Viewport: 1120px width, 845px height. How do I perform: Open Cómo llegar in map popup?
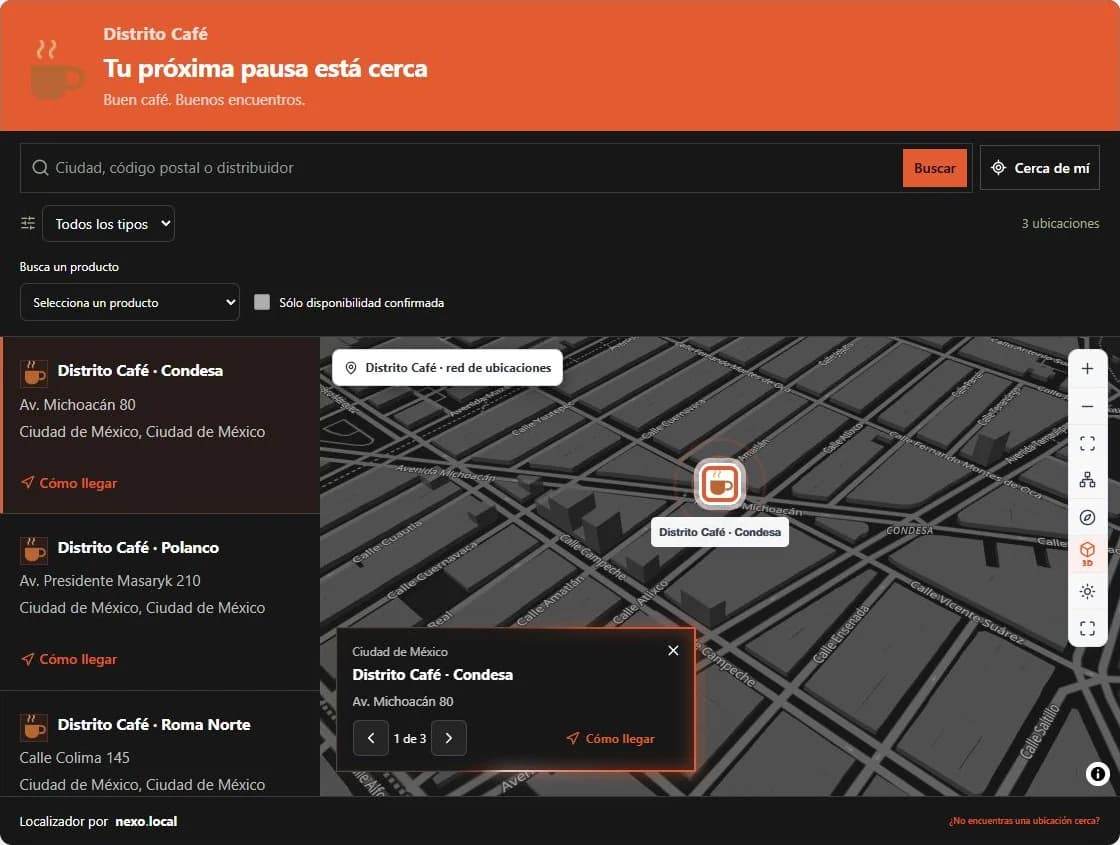(x=611, y=739)
